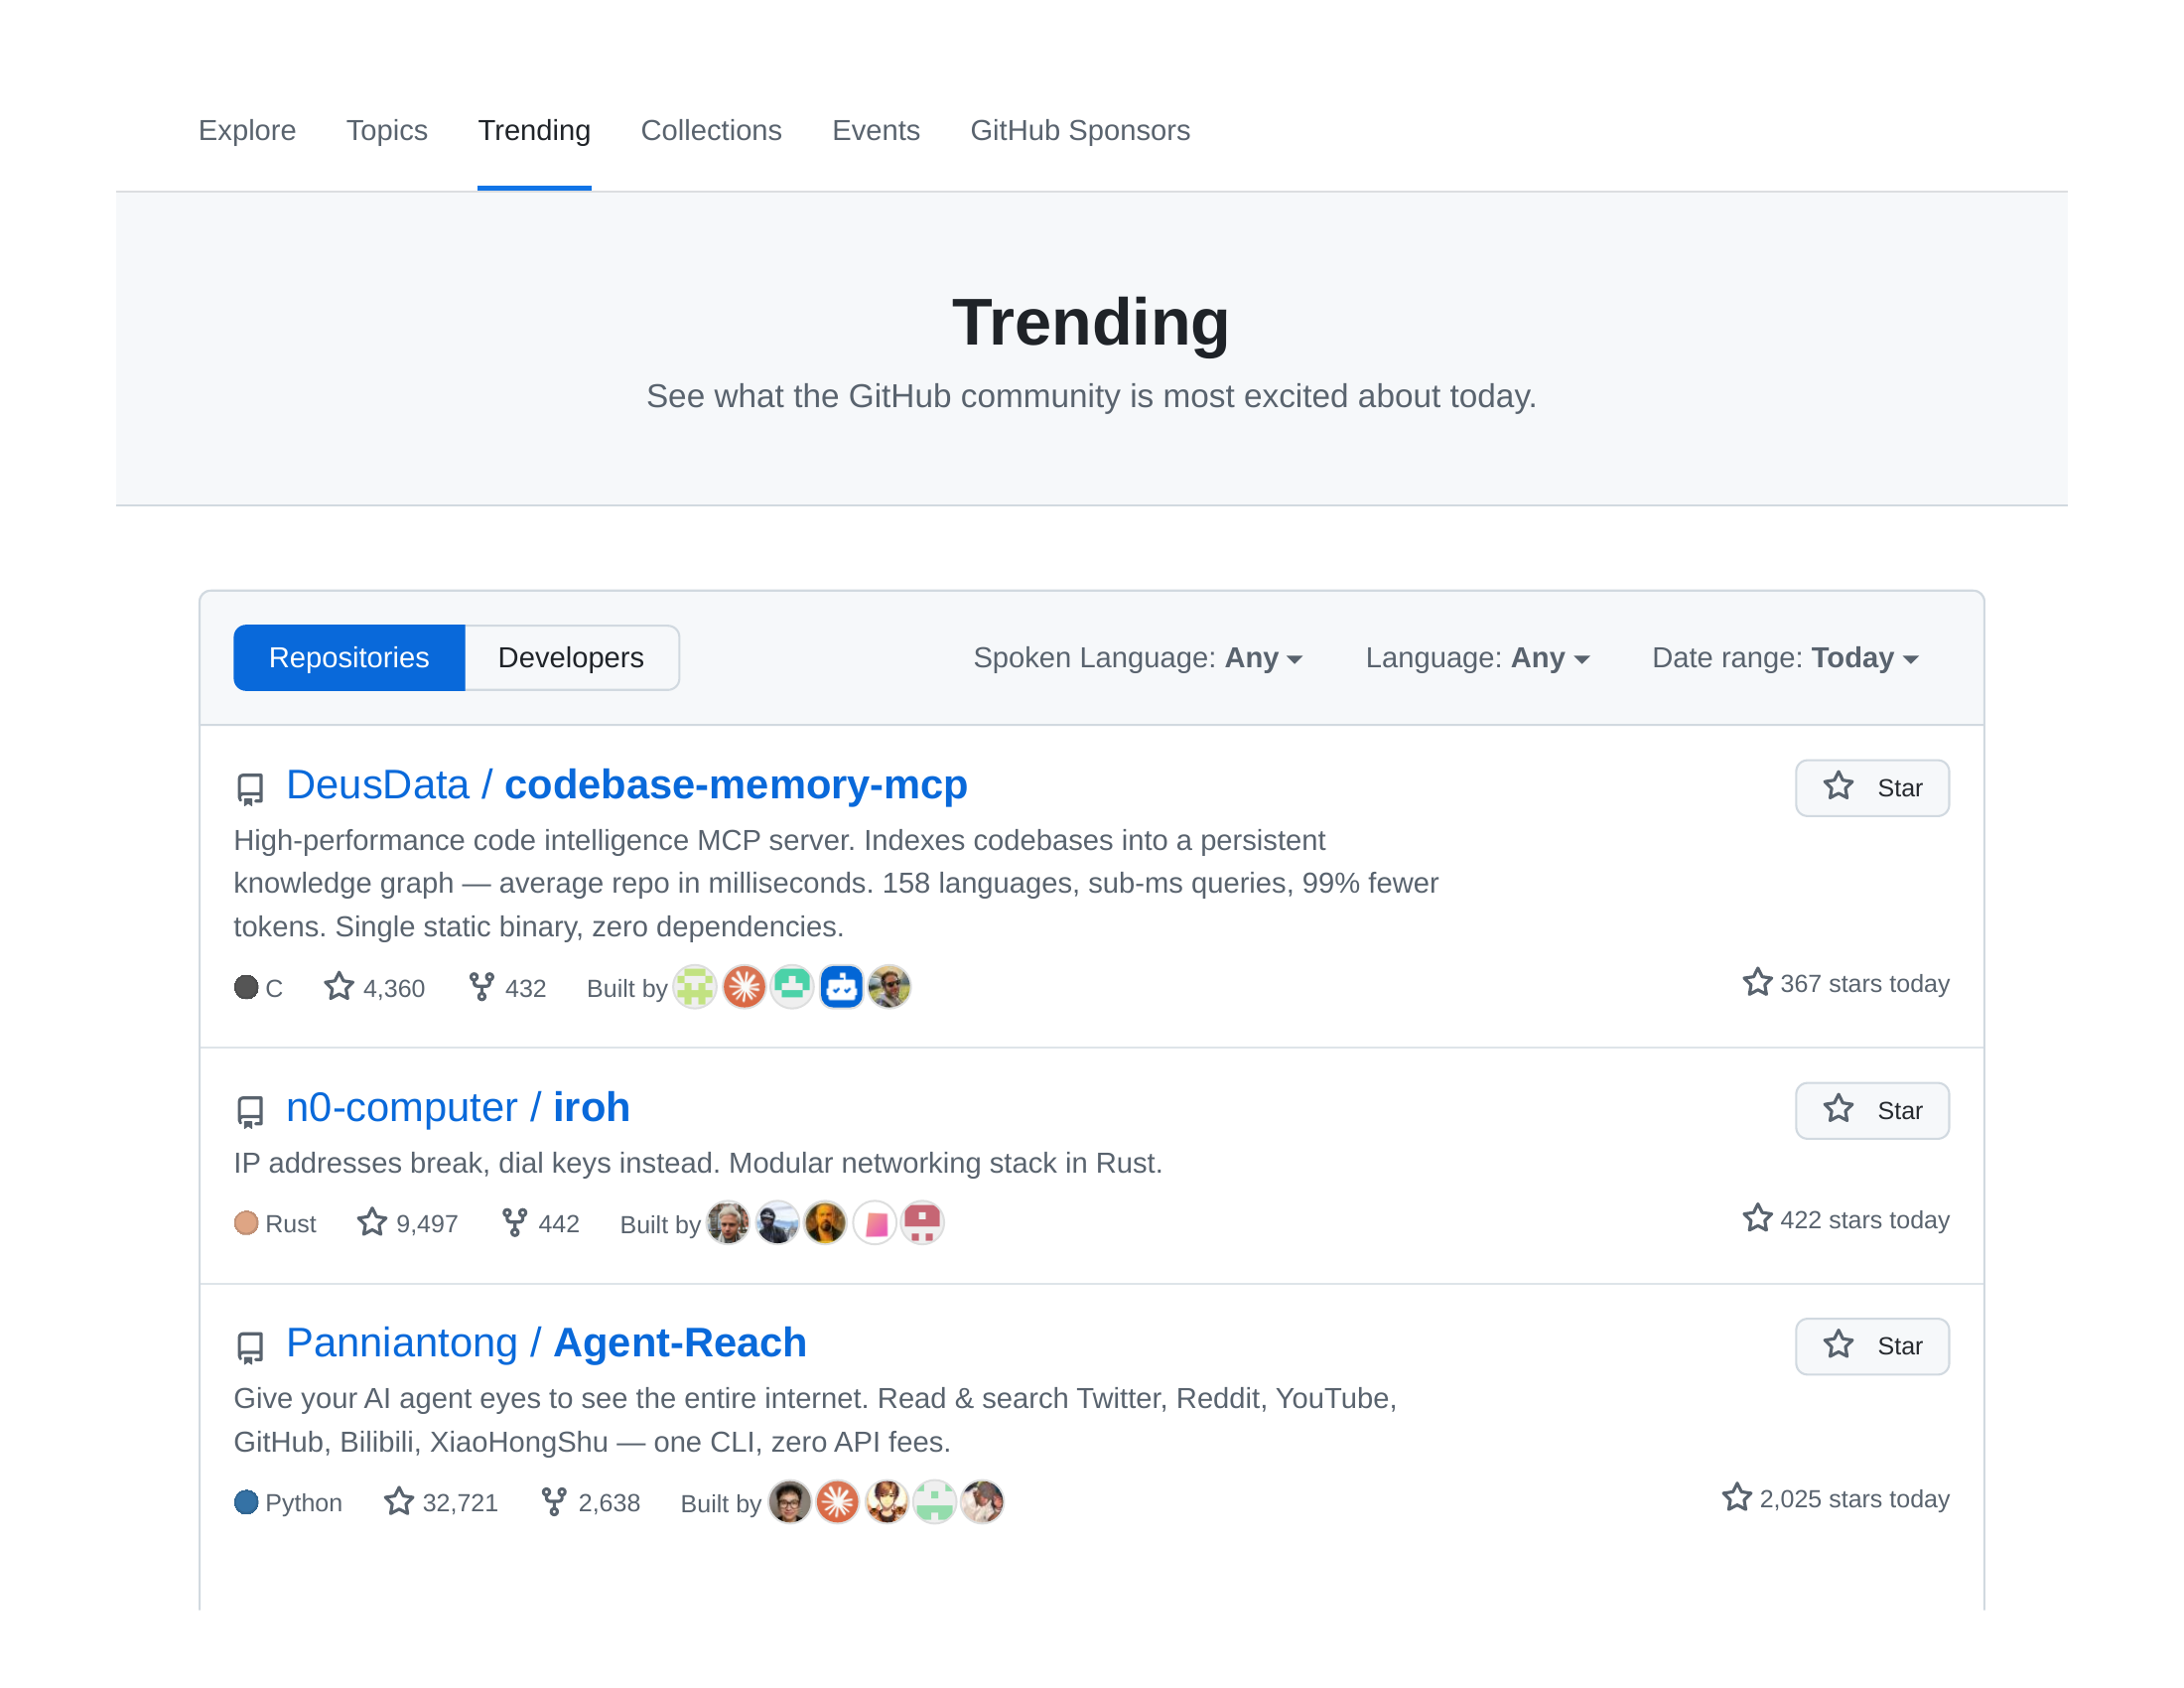Open third contributor avatar of iroh
The width and height of the screenshot is (2184, 1688).
coord(825,1222)
